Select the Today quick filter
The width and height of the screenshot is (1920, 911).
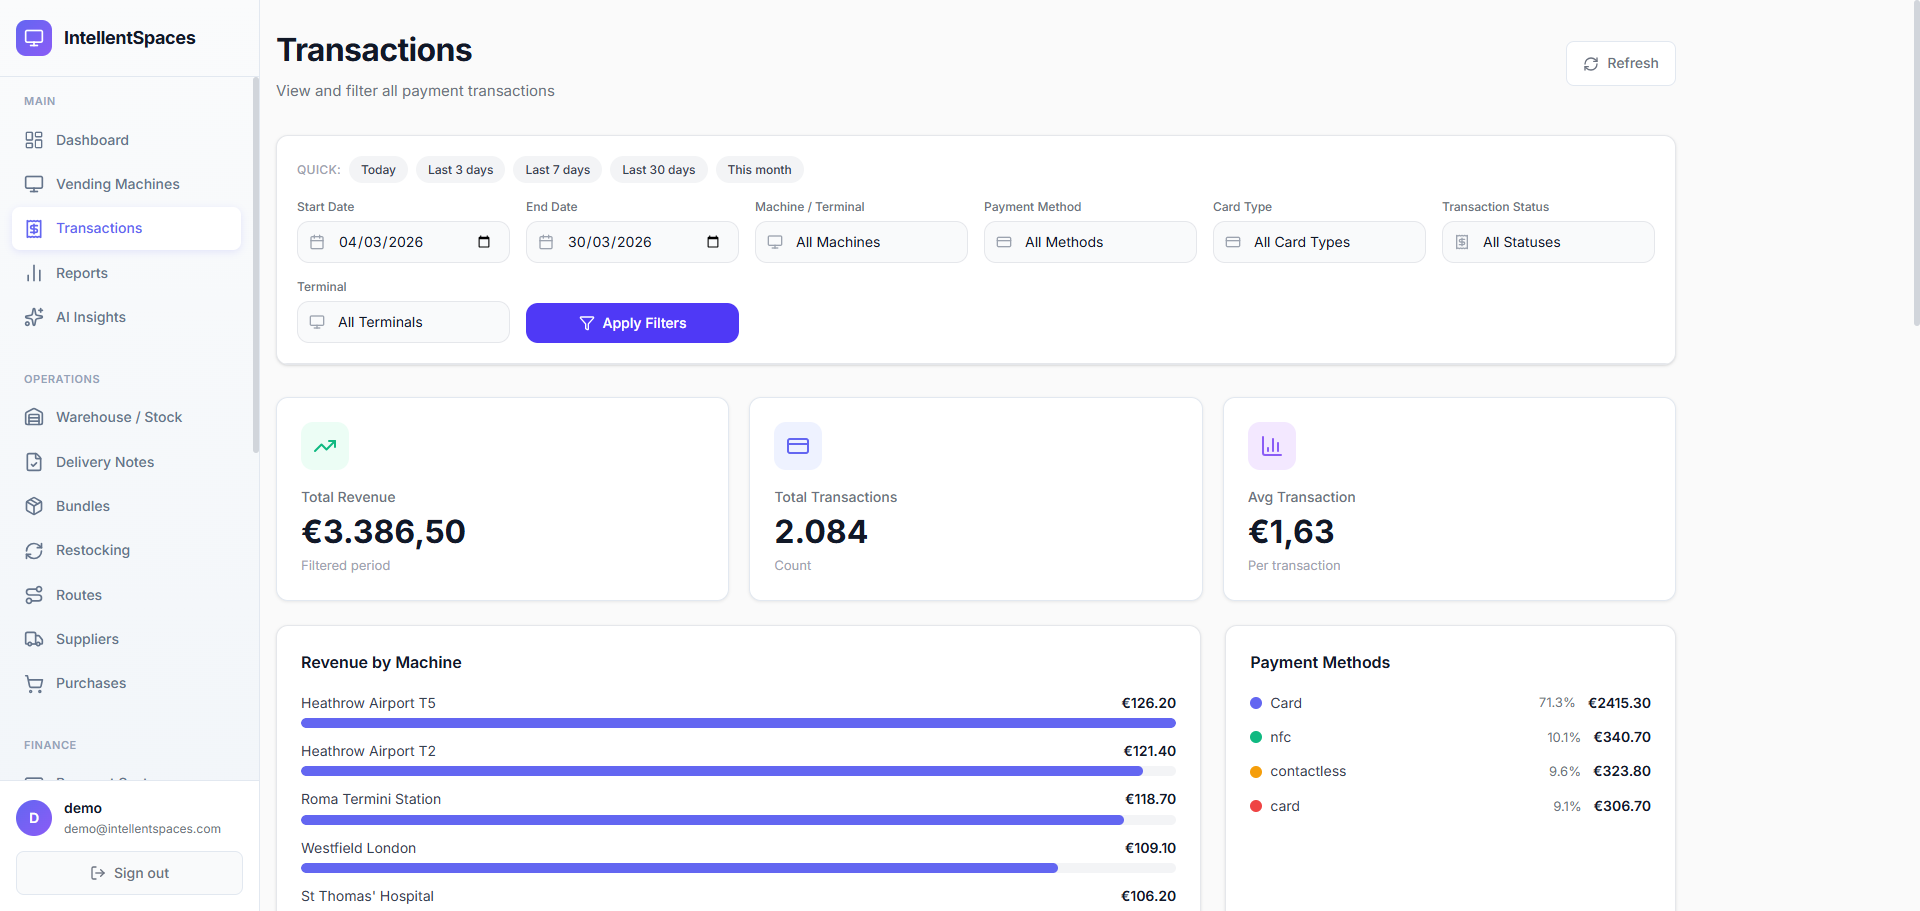(378, 170)
